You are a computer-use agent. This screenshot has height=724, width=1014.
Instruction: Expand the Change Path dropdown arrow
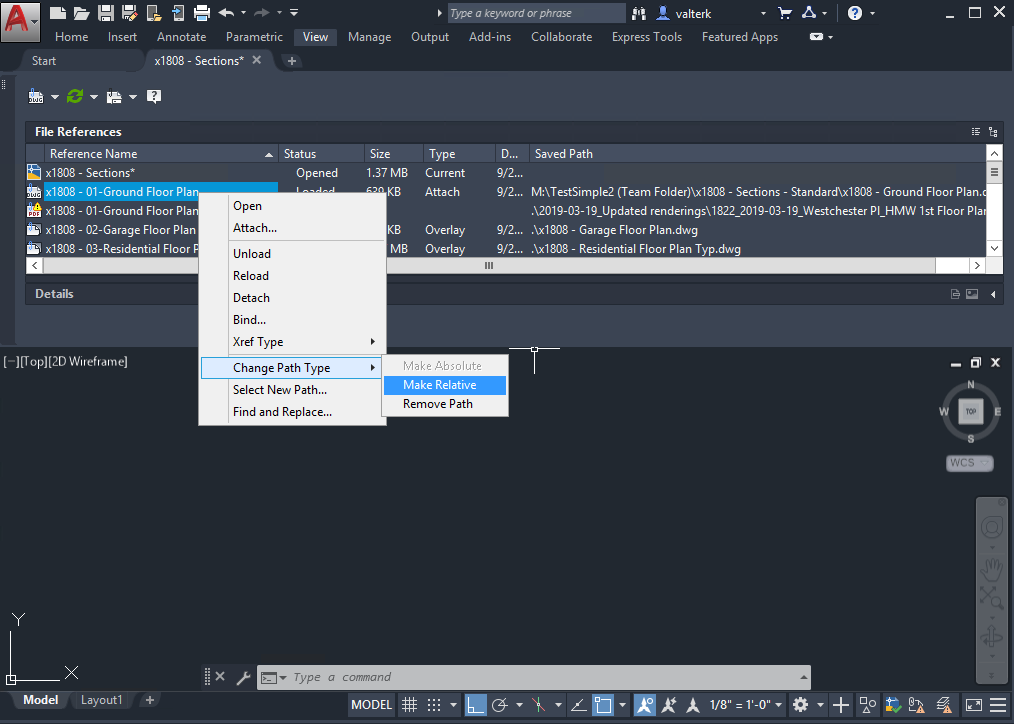coord(133,97)
